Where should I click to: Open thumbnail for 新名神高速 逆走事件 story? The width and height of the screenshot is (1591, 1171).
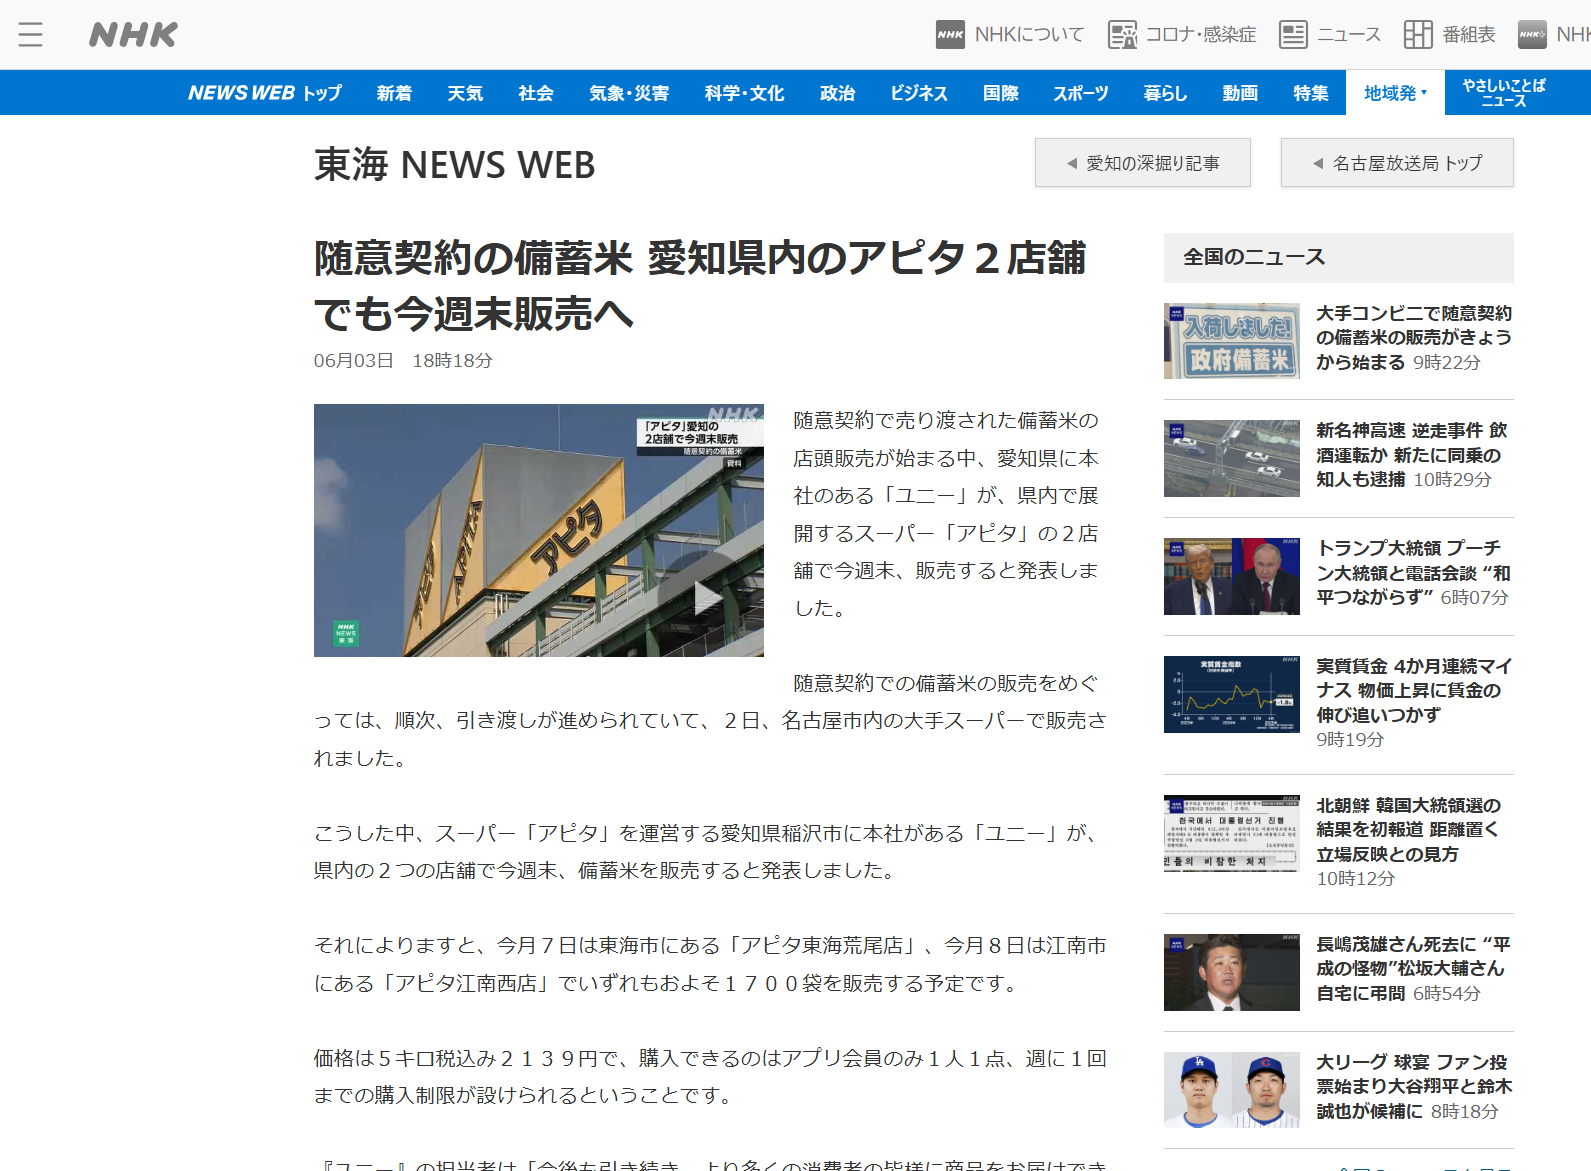pyautogui.click(x=1232, y=459)
